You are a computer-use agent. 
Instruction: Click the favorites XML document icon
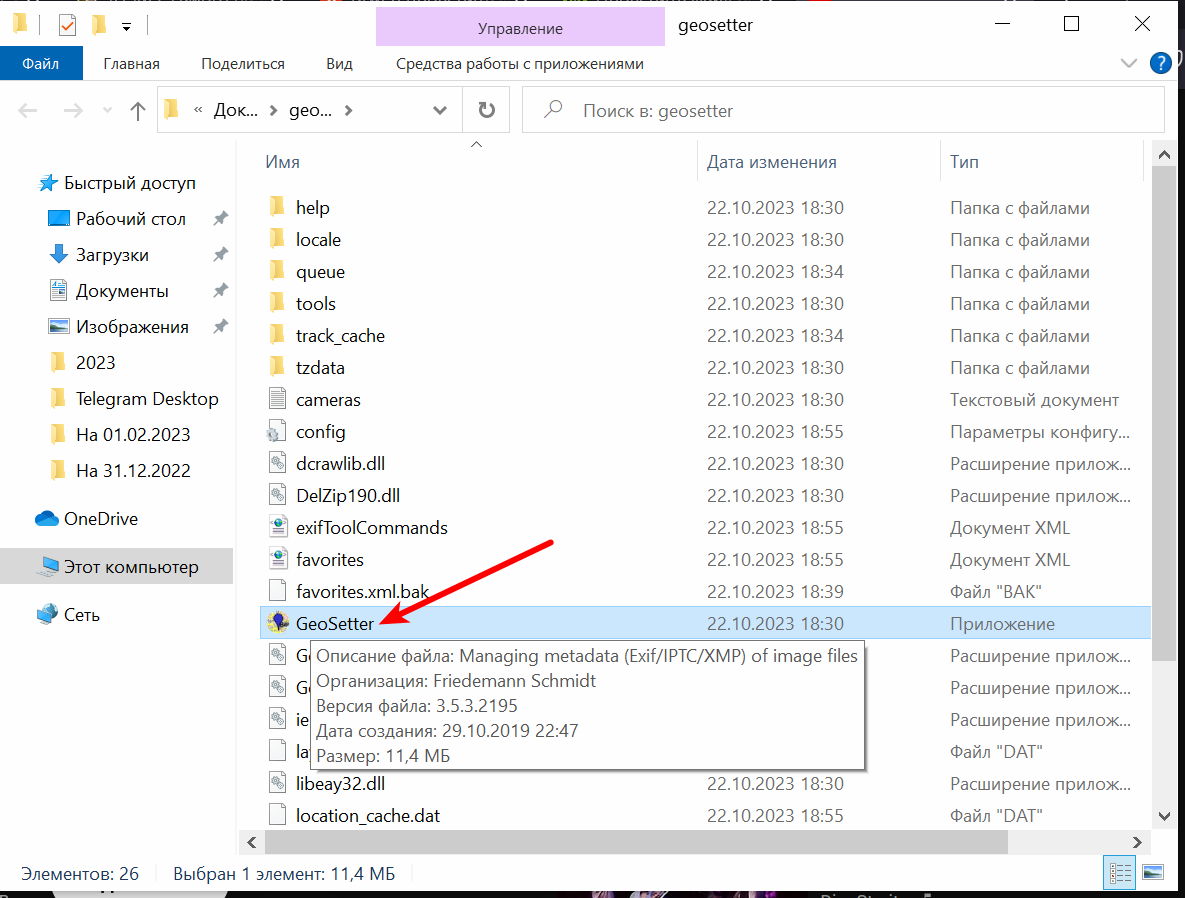[x=277, y=559]
